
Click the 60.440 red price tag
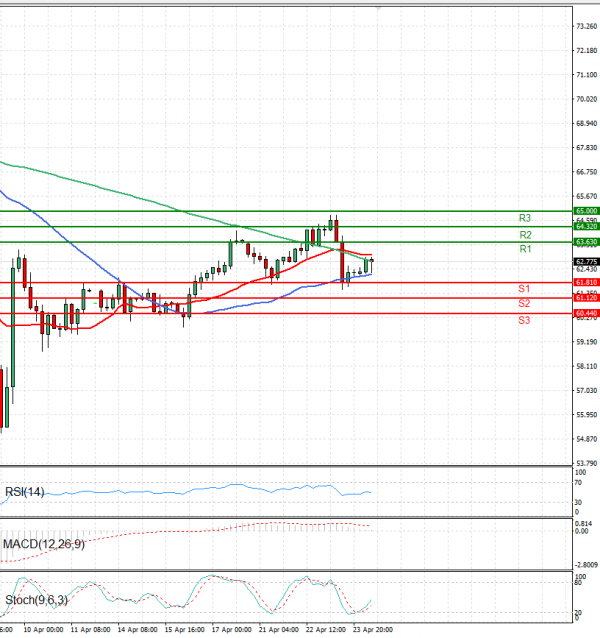coord(586,313)
